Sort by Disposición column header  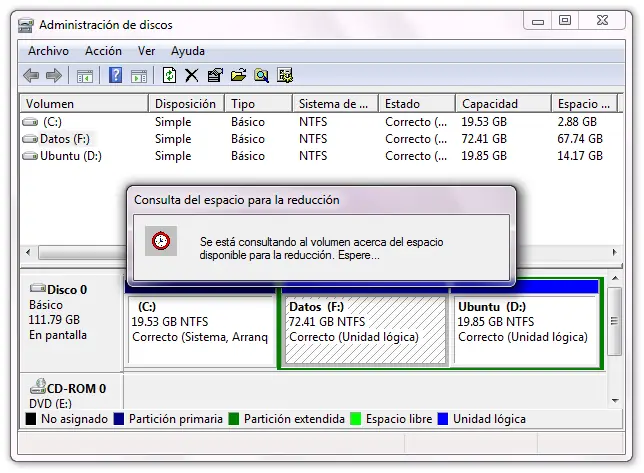coord(186,103)
